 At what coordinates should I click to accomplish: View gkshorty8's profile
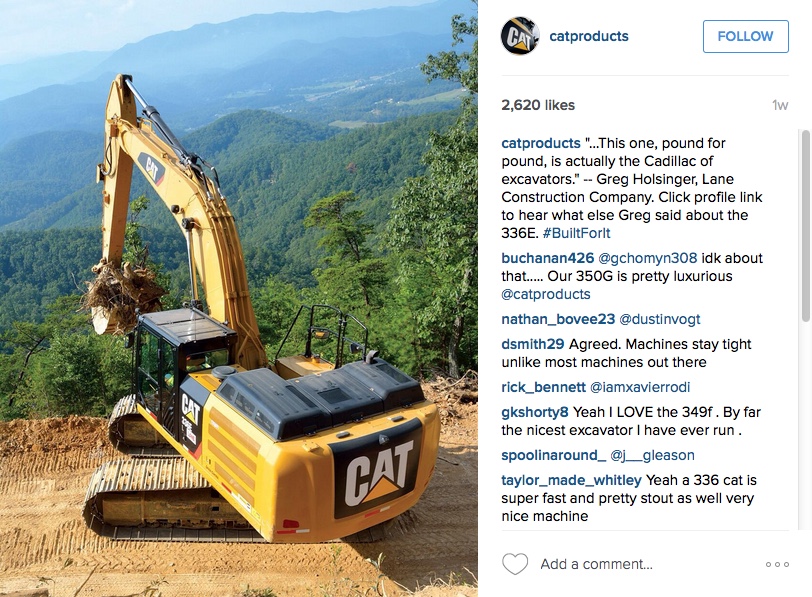coord(534,412)
